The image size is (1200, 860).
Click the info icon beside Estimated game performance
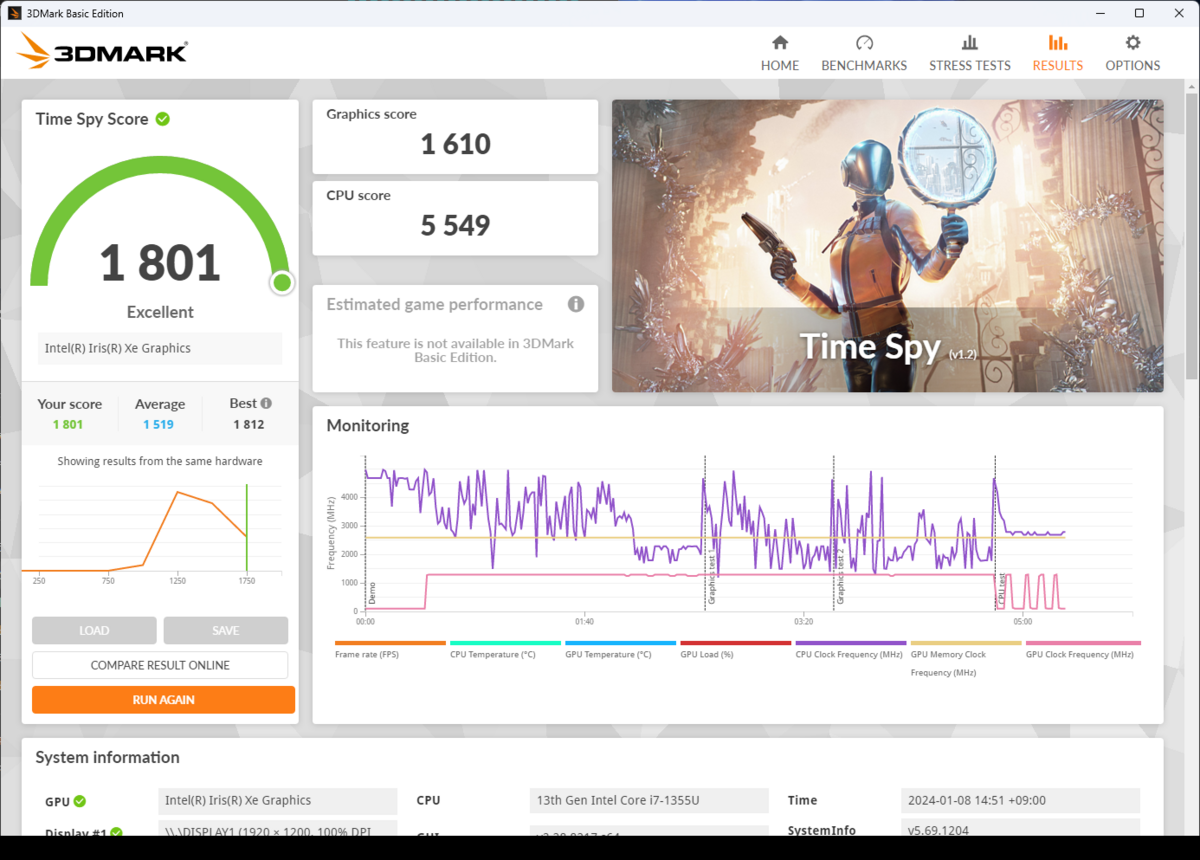tap(575, 304)
